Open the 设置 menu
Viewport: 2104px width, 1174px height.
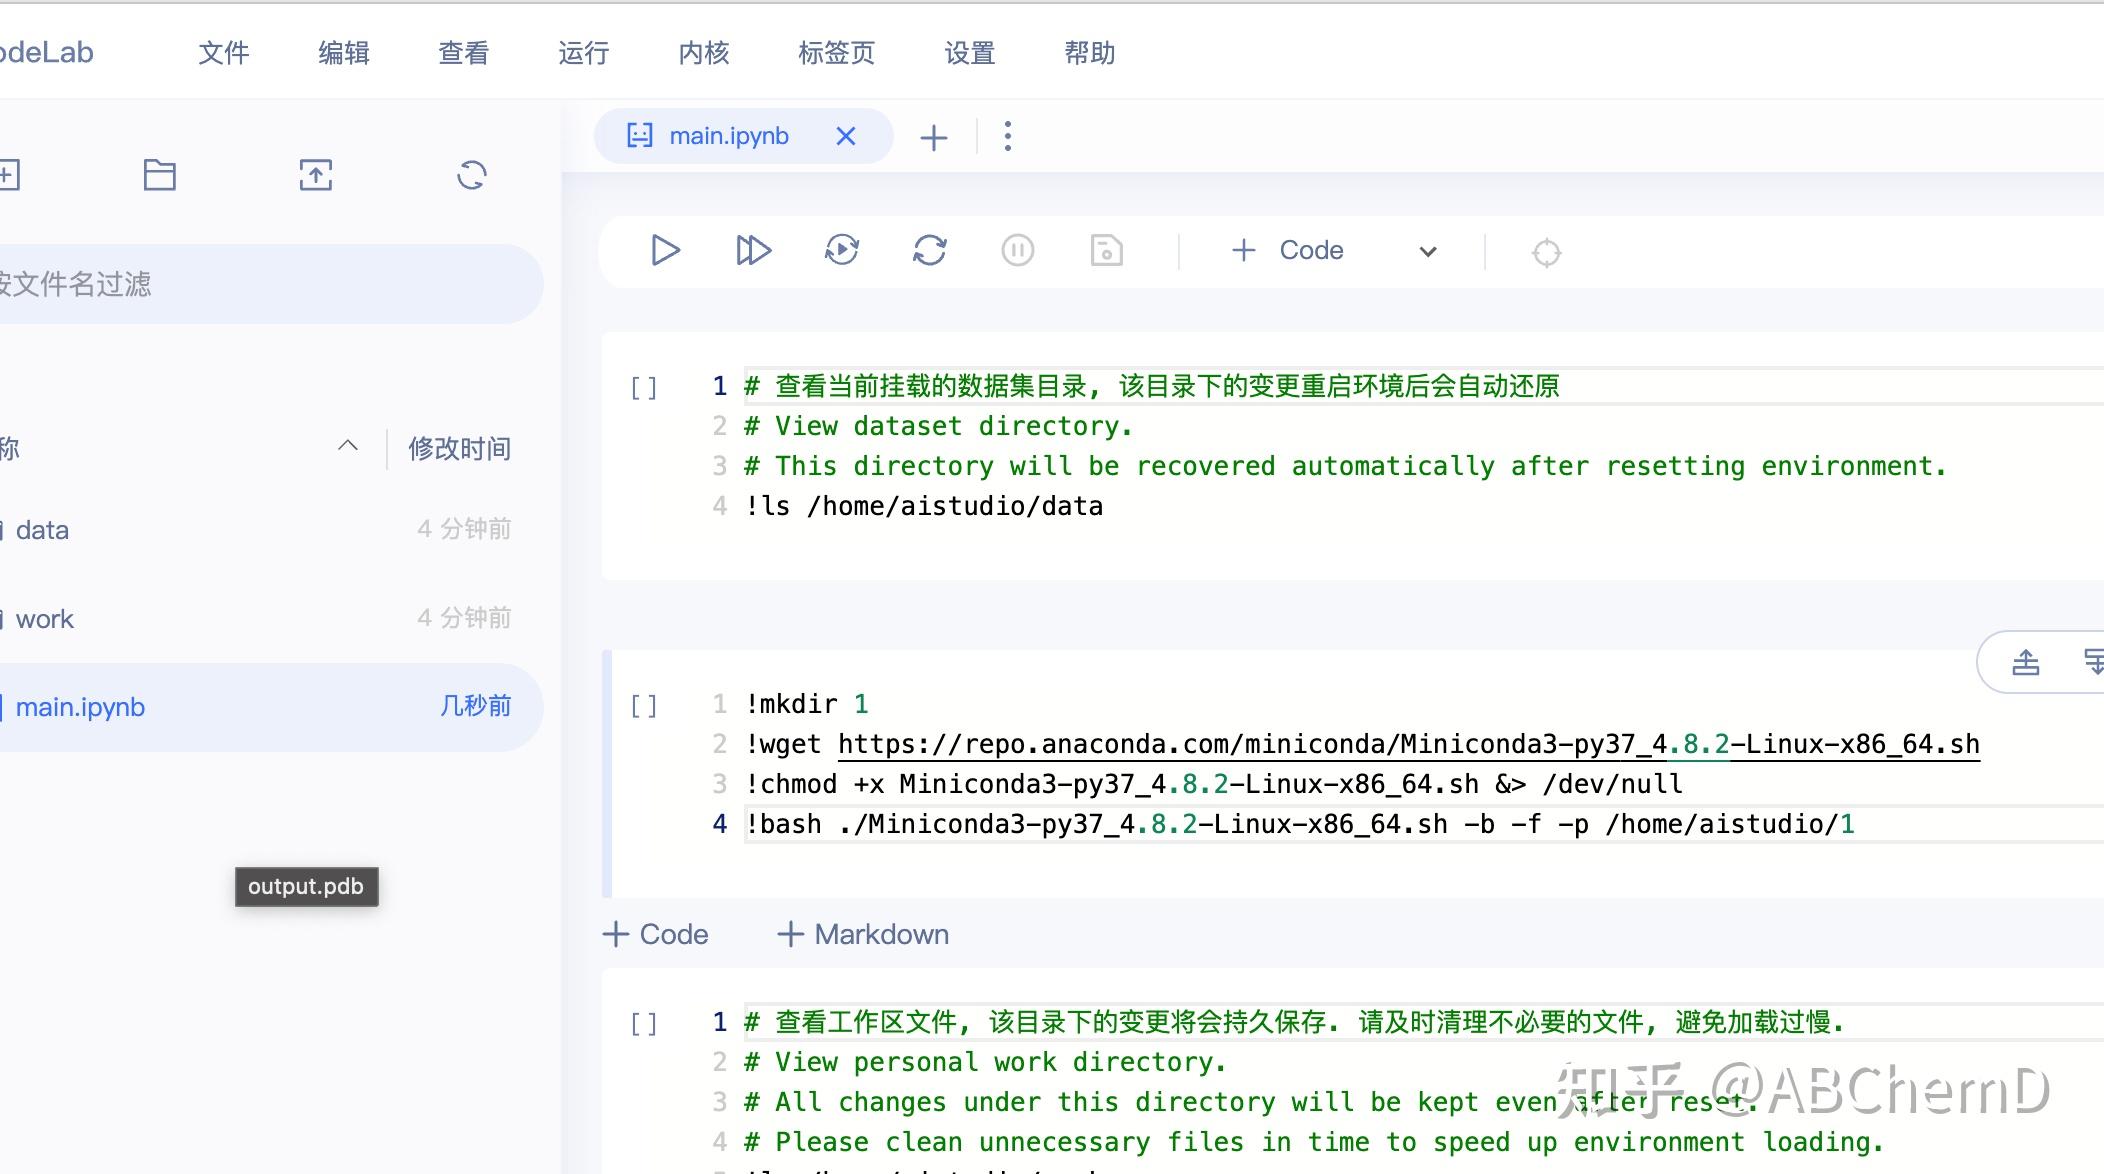pyautogui.click(x=970, y=53)
